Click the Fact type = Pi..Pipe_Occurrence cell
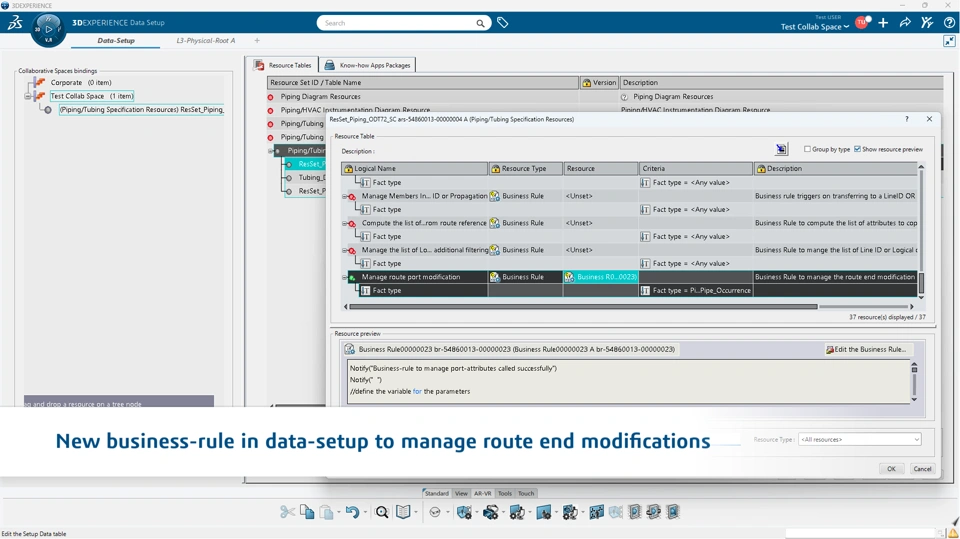 tap(696, 290)
